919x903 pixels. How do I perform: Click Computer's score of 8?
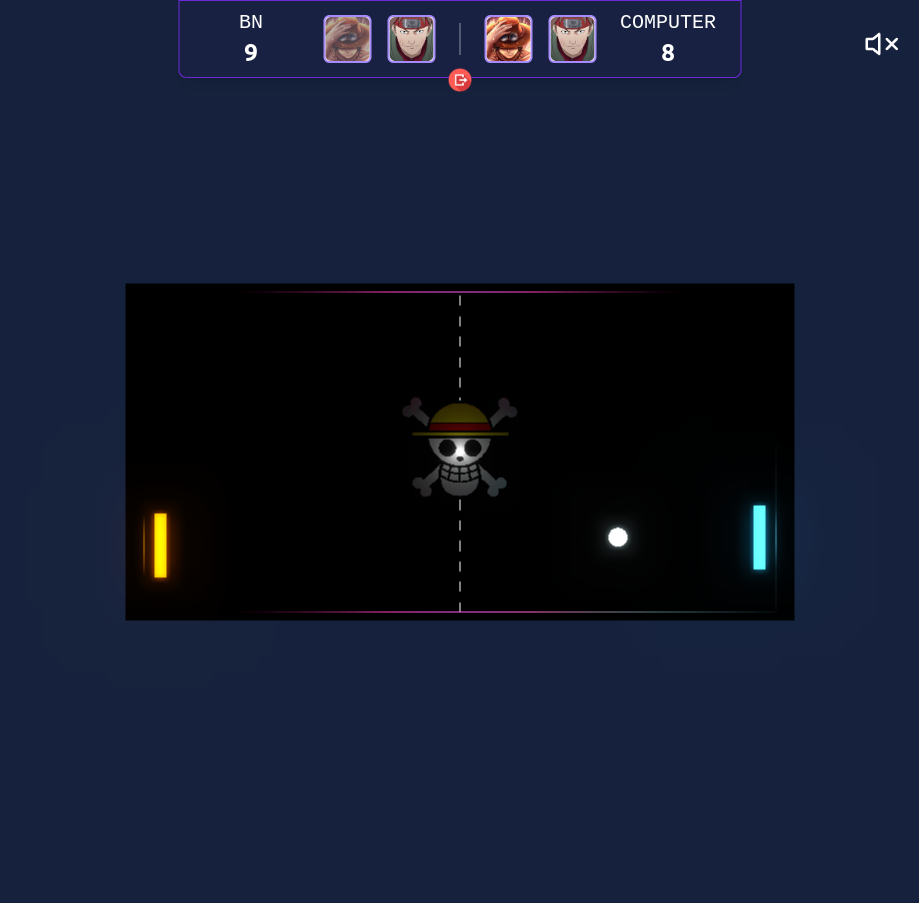click(x=668, y=53)
